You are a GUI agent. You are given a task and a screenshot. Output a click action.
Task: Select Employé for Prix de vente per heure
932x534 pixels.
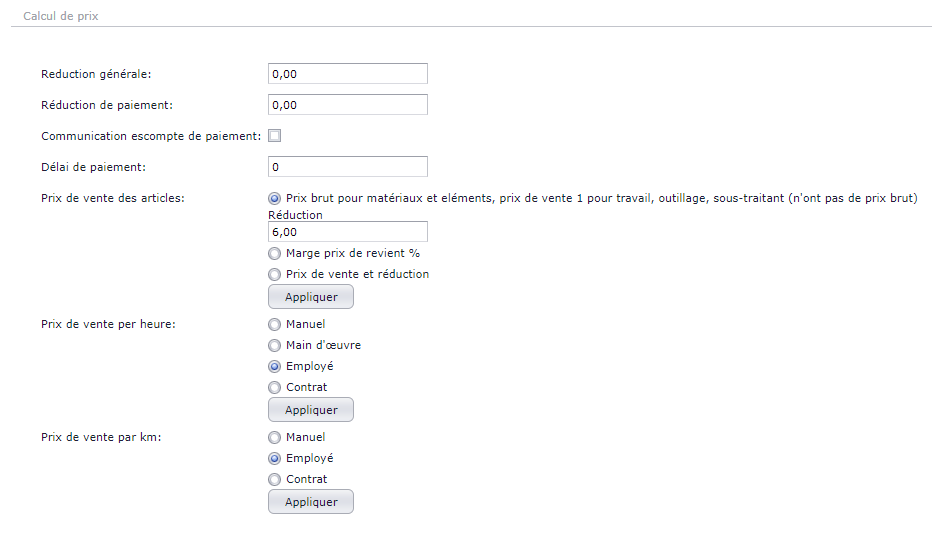pos(274,366)
